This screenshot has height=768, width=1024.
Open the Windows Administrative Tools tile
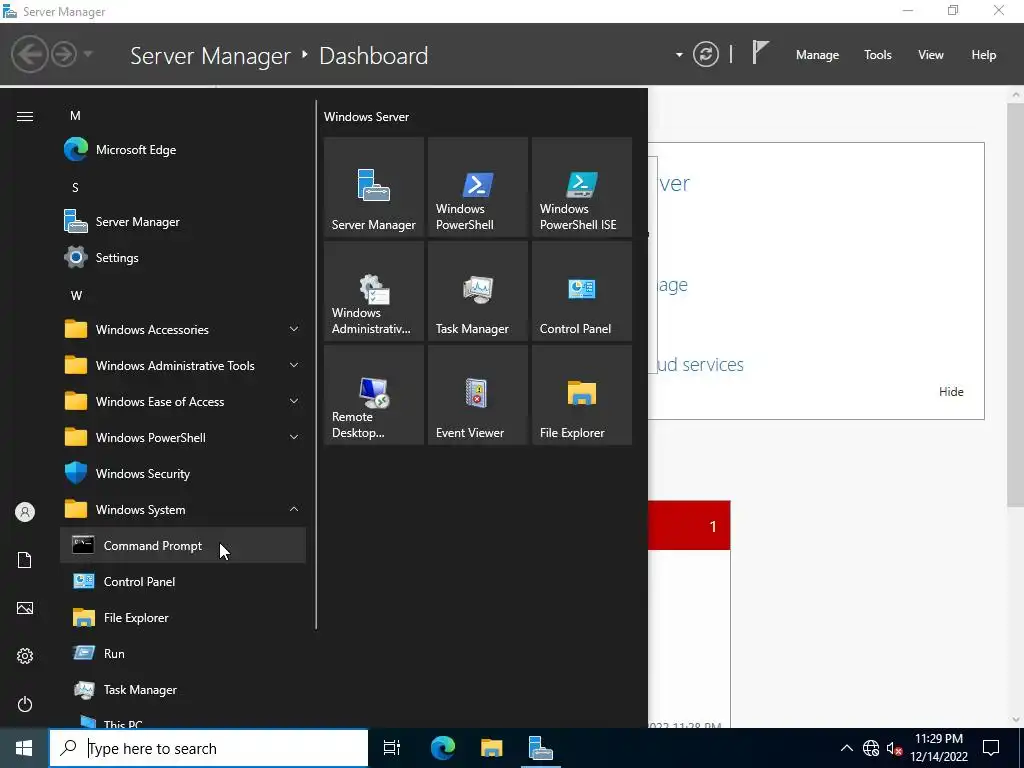374,291
